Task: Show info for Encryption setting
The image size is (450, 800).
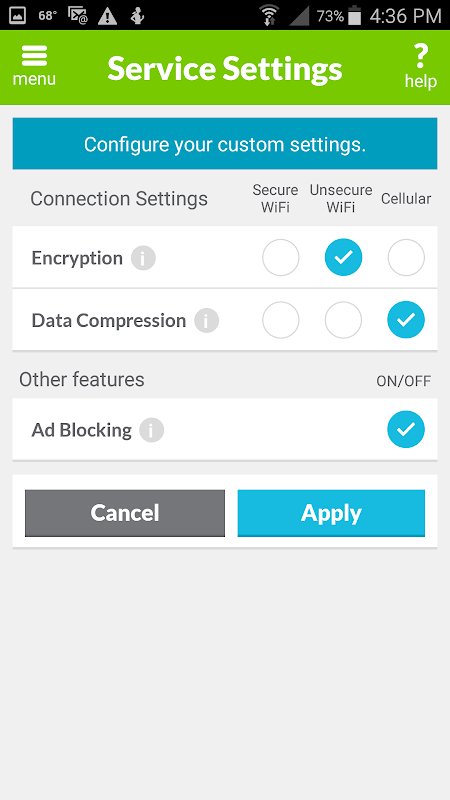Action: coord(143,258)
